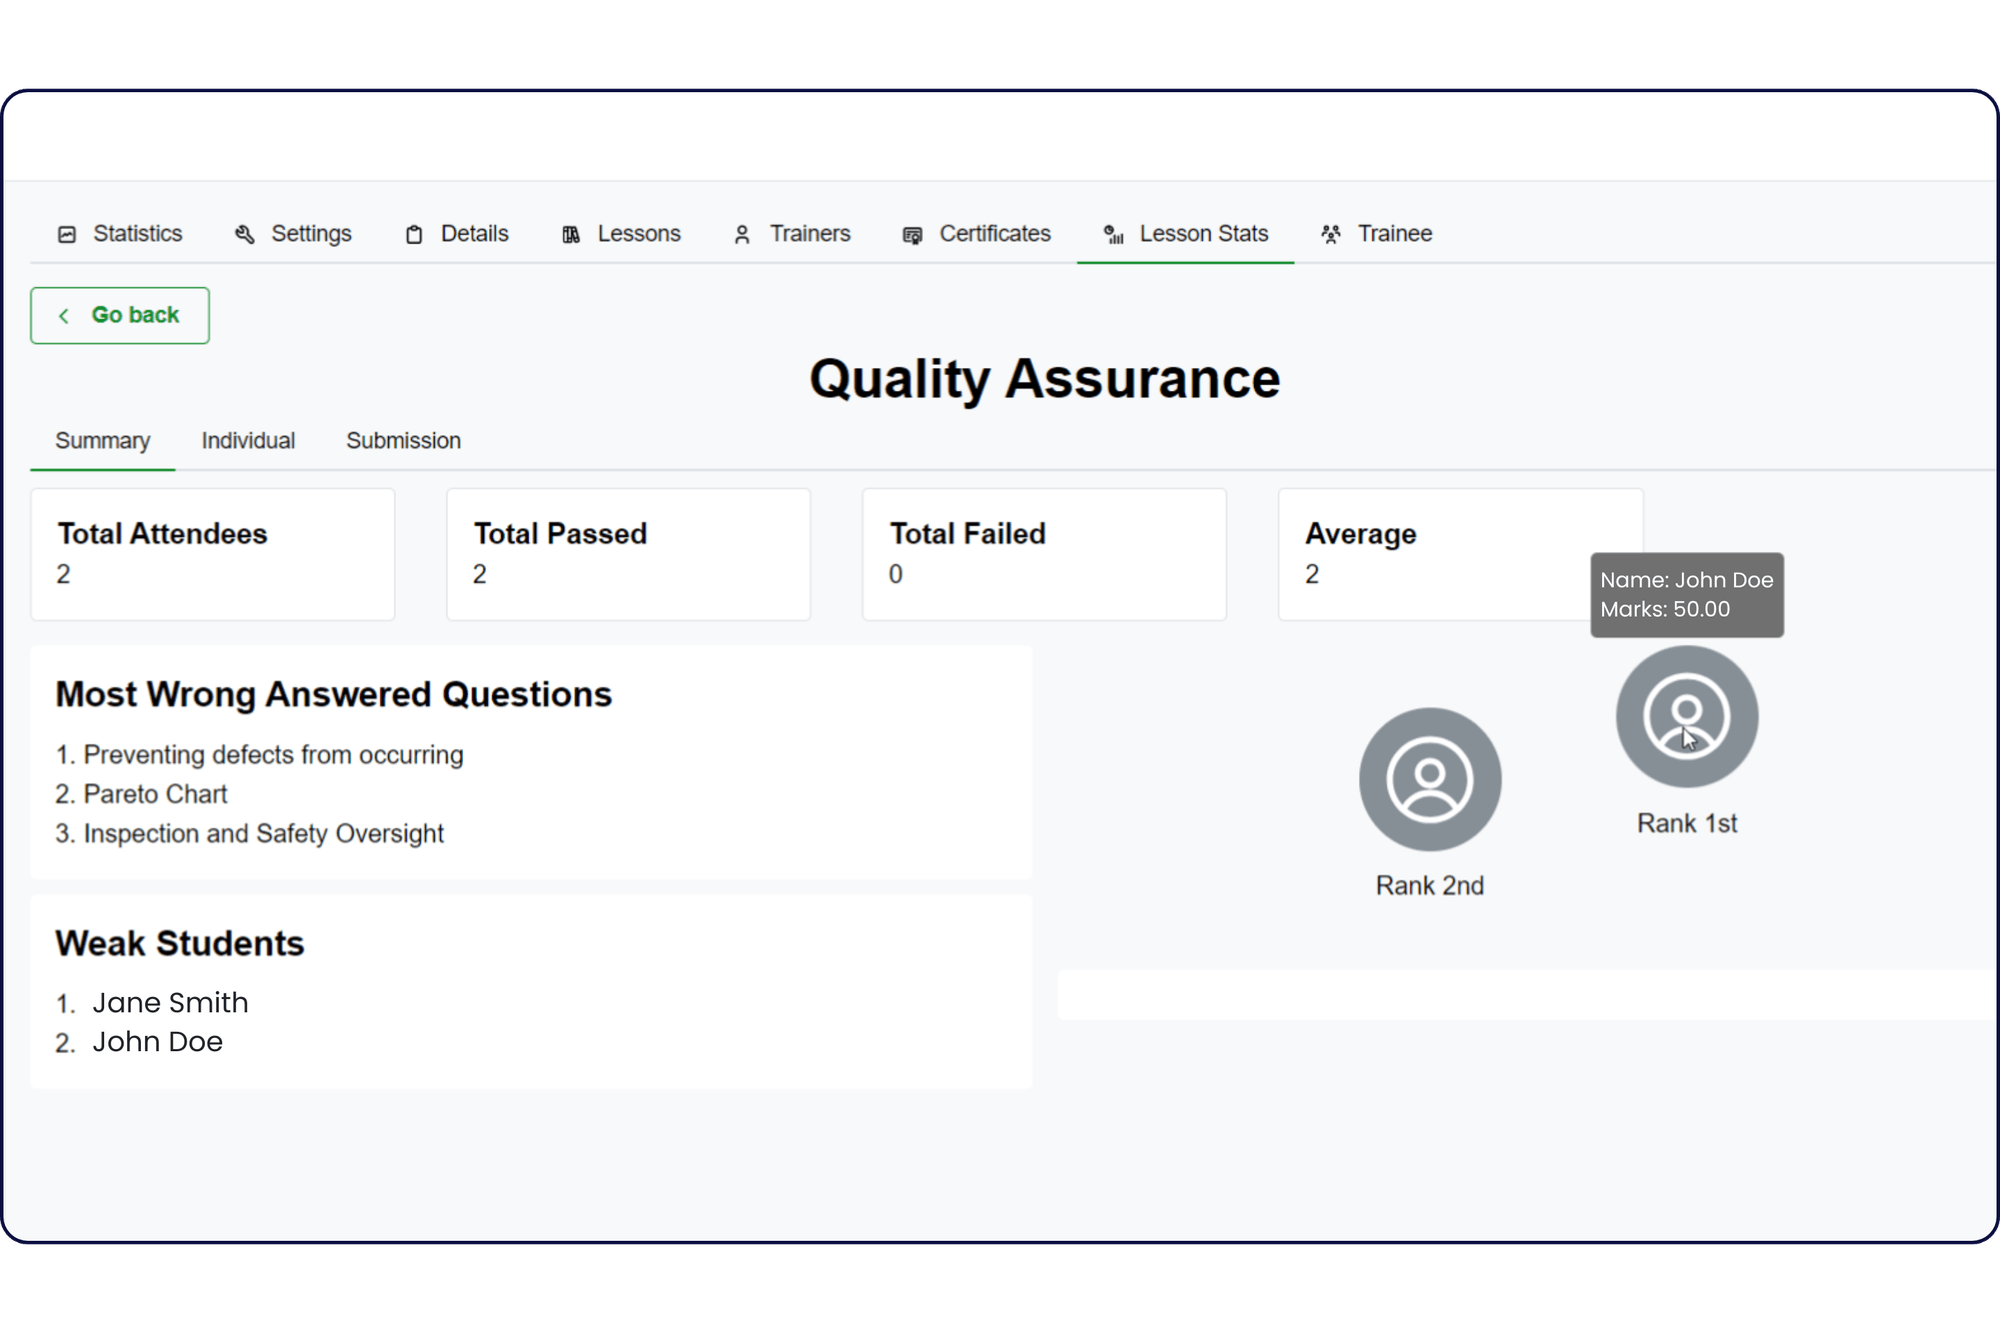Click the Trainee group icon
Viewport: 2000px width, 1333px height.
1330,235
